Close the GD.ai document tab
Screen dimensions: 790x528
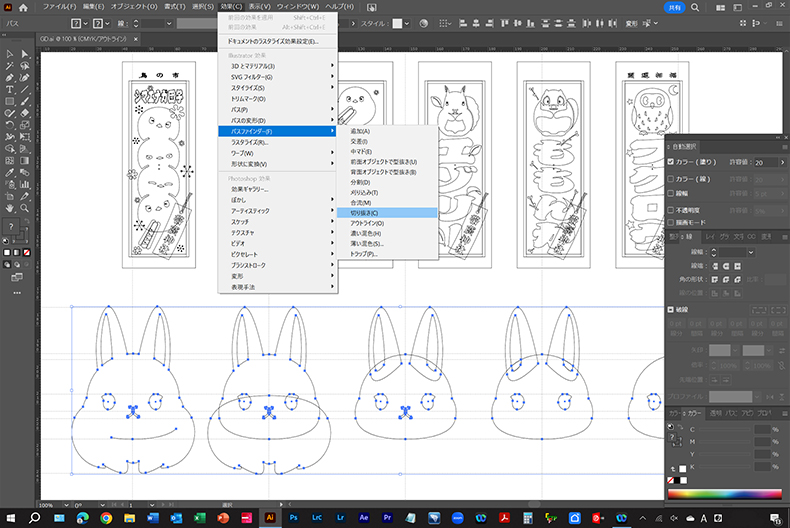click(136, 39)
